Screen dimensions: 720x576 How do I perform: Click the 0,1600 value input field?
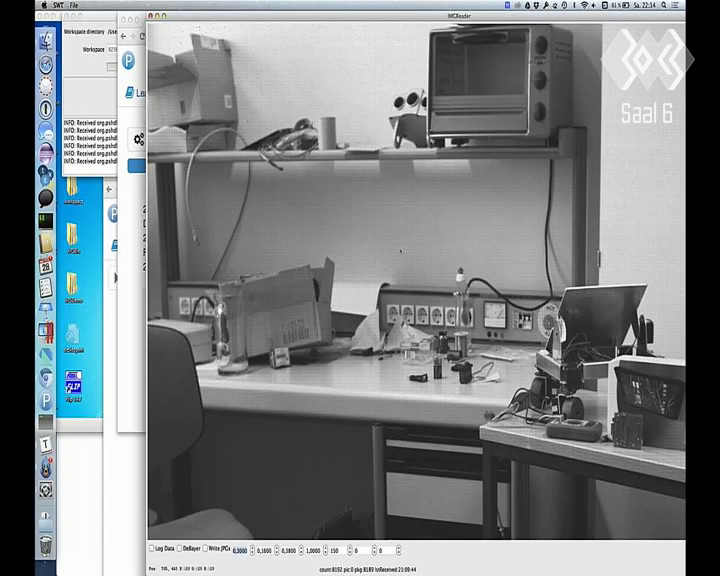tap(264, 550)
